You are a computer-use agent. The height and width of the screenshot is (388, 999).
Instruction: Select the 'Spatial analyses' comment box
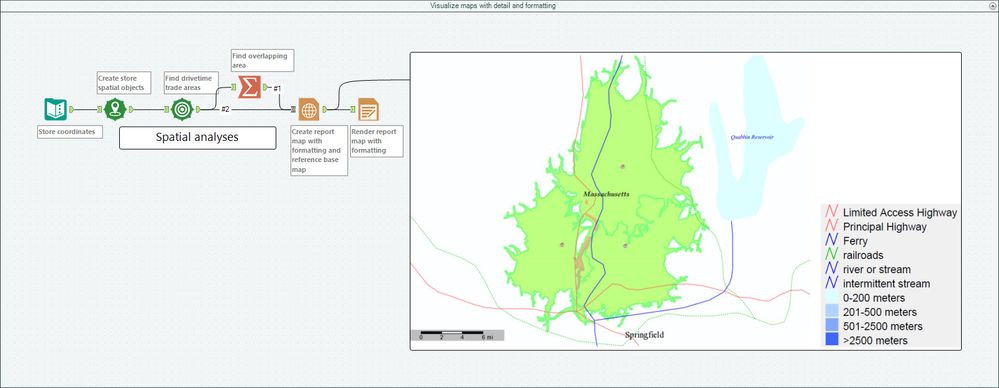(x=198, y=138)
